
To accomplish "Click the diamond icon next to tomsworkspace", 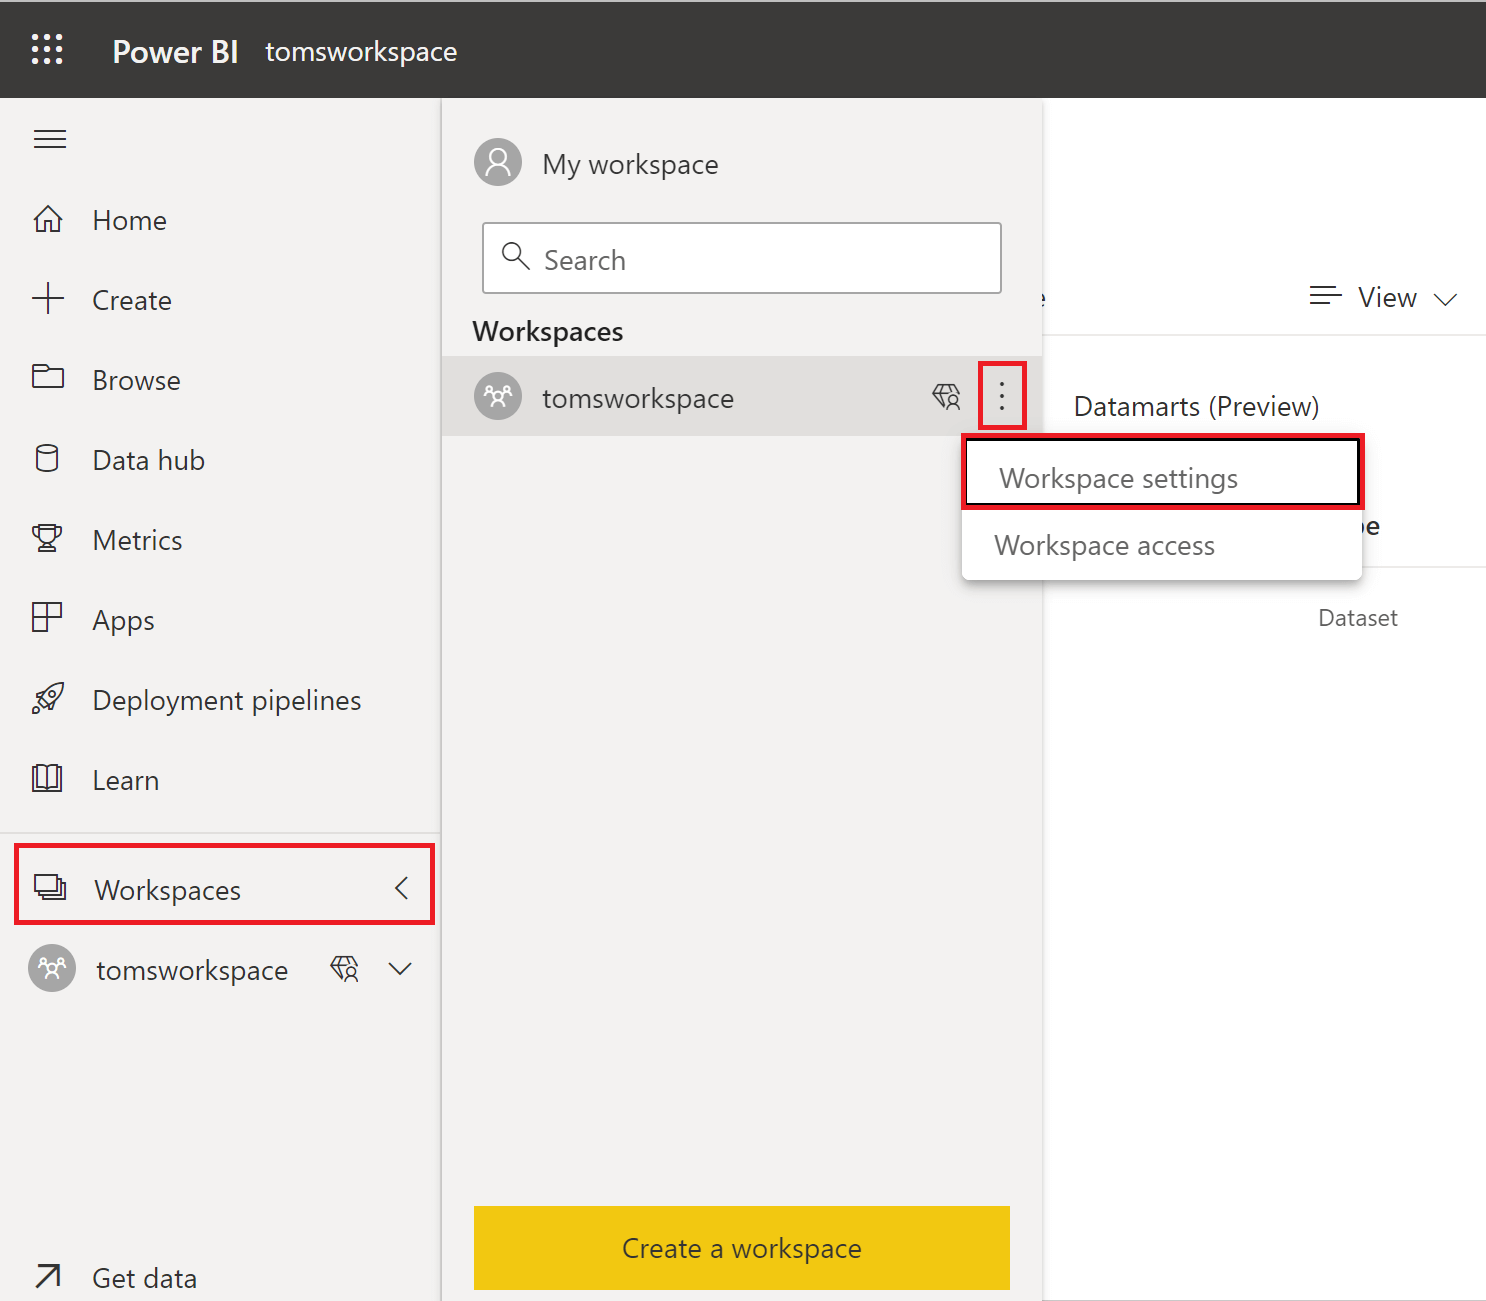I will click(x=344, y=968).
